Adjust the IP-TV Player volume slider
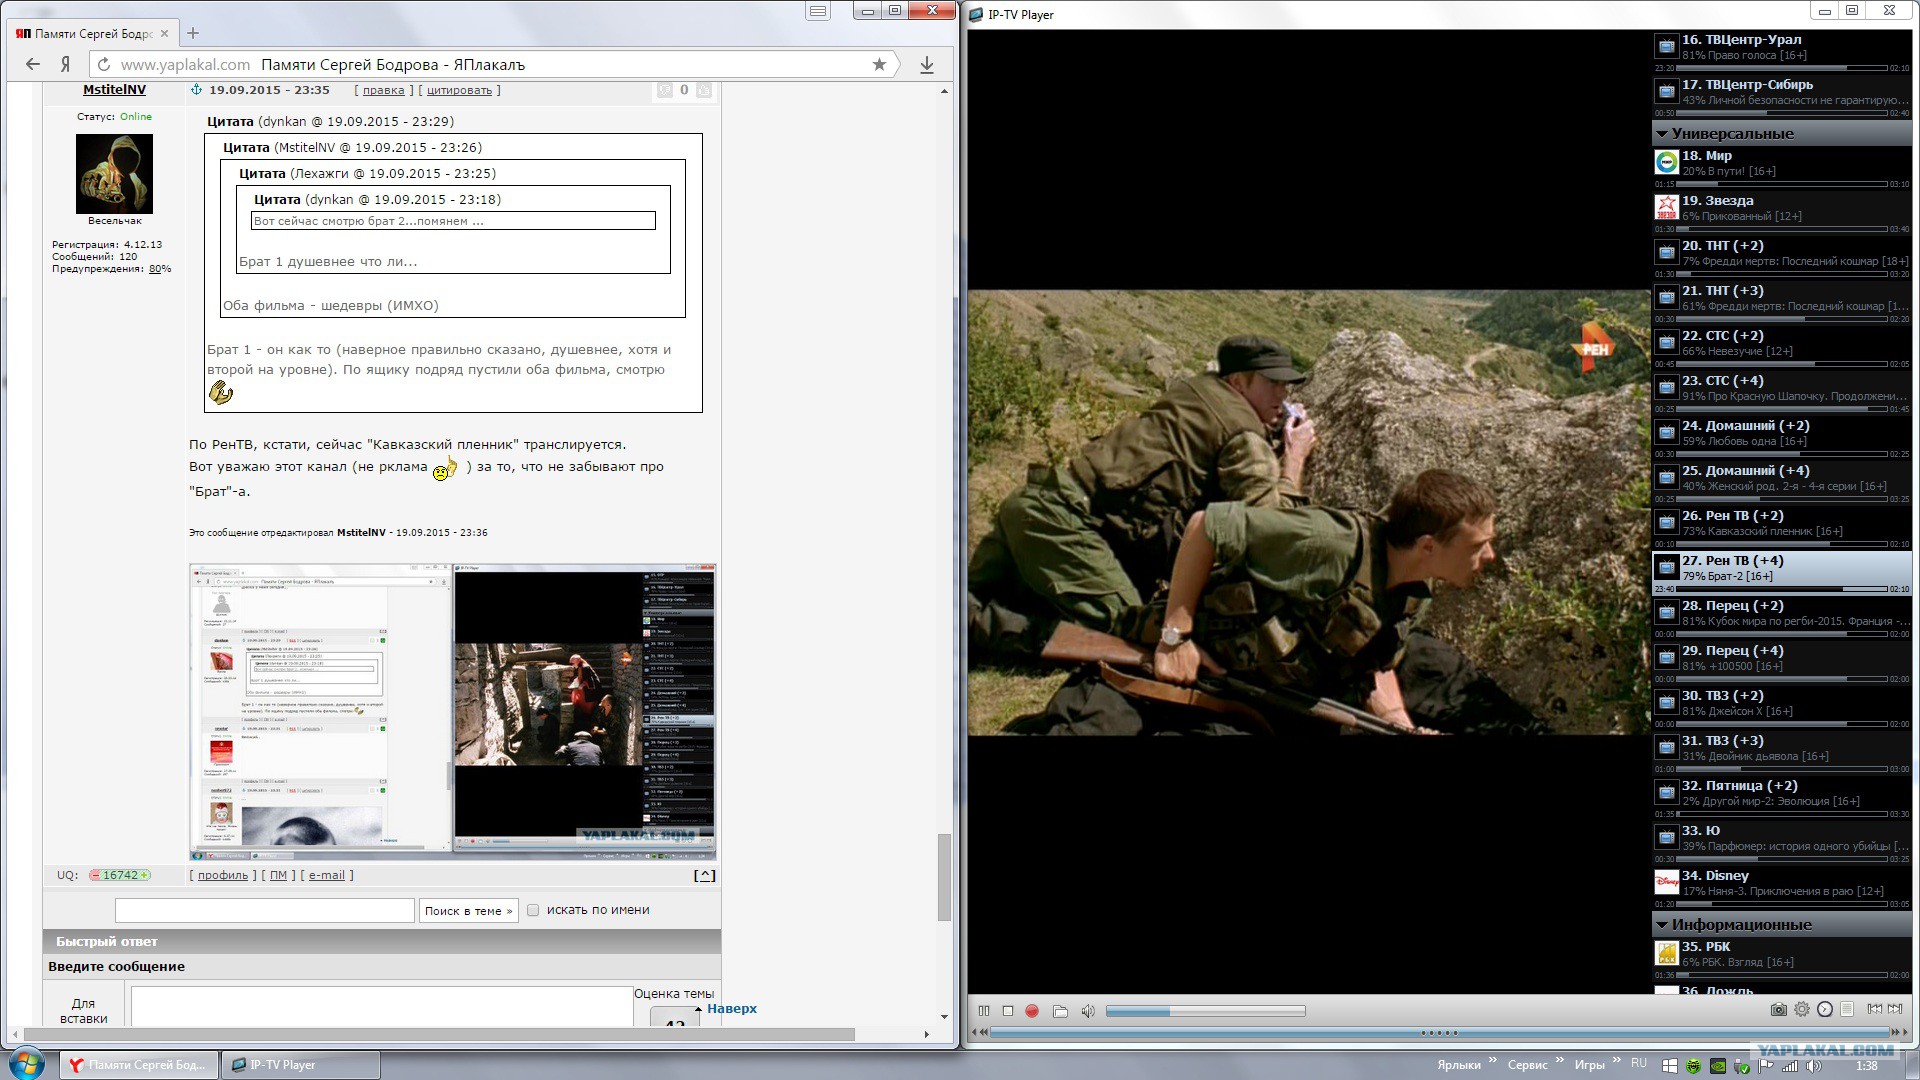 click(x=1205, y=1011)
